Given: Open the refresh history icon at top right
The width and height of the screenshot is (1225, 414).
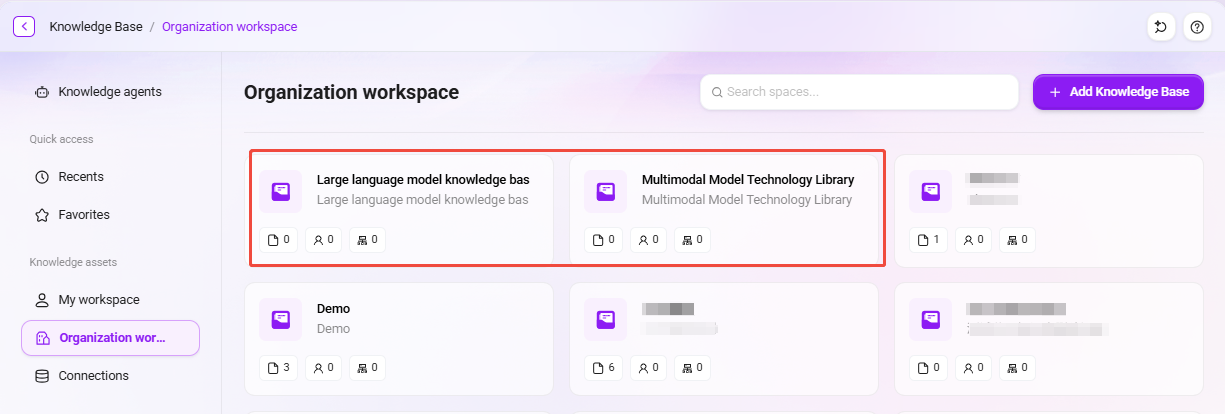Looking at the screenshot, I should point(1161,27).
